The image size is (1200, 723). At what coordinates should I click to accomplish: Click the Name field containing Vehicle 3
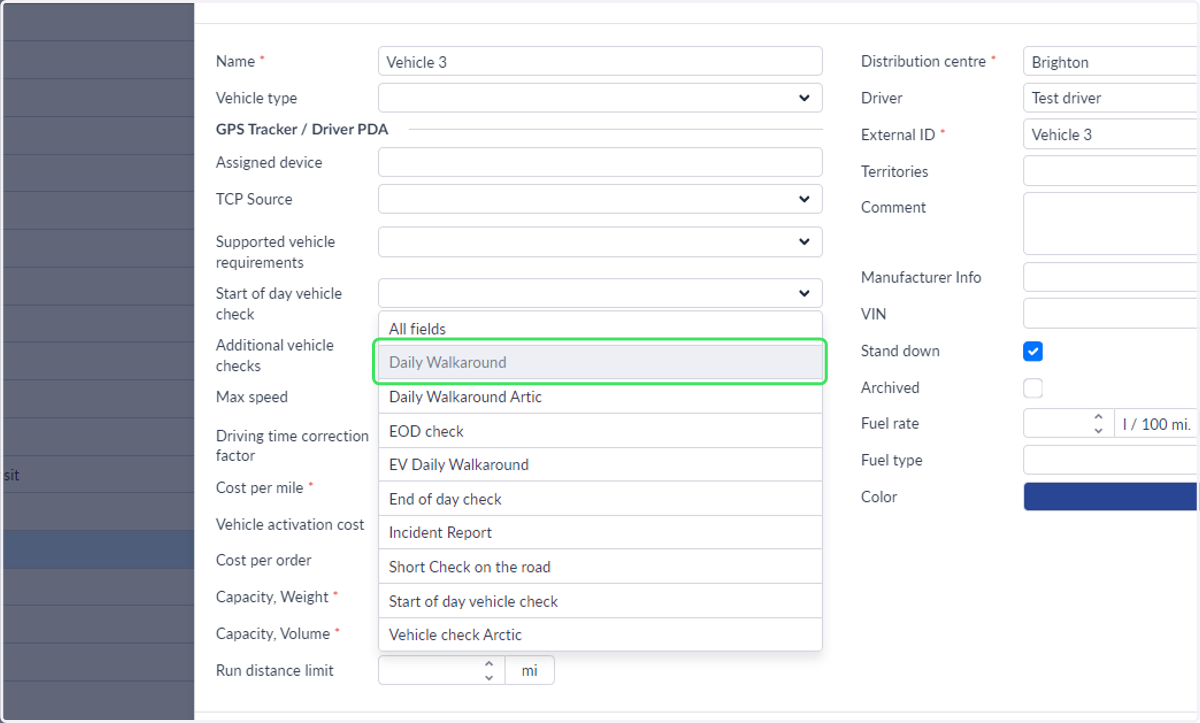click(600, 61)
